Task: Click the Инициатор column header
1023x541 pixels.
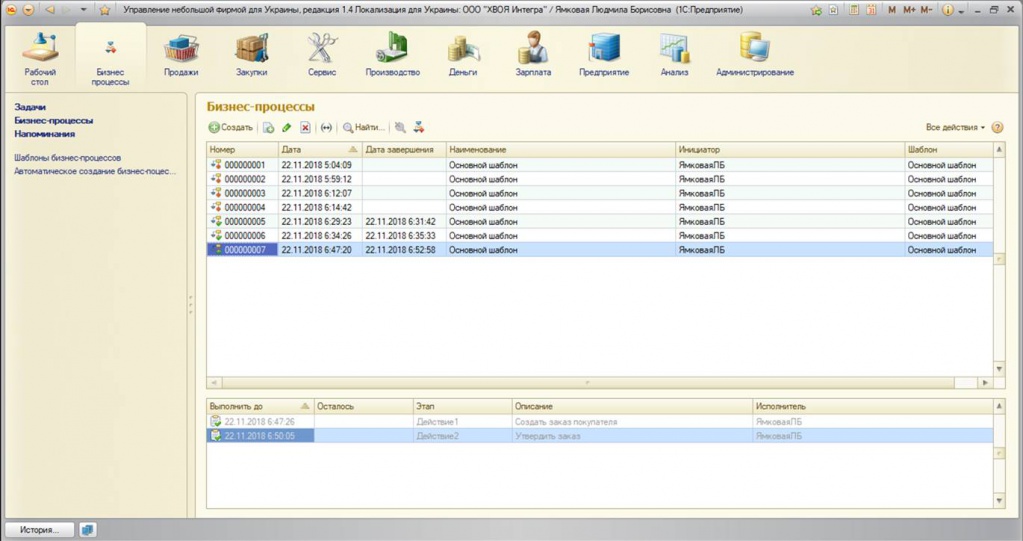Action: point(790,149)
